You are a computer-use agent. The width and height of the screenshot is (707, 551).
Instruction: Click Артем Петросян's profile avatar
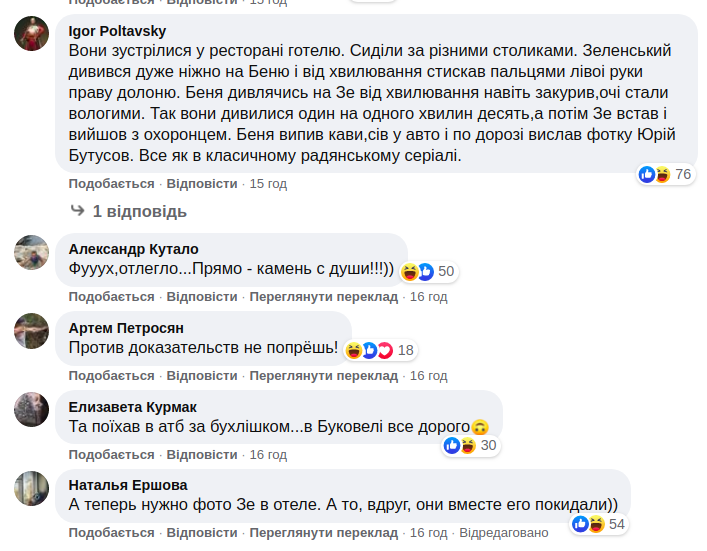point(32,332)
